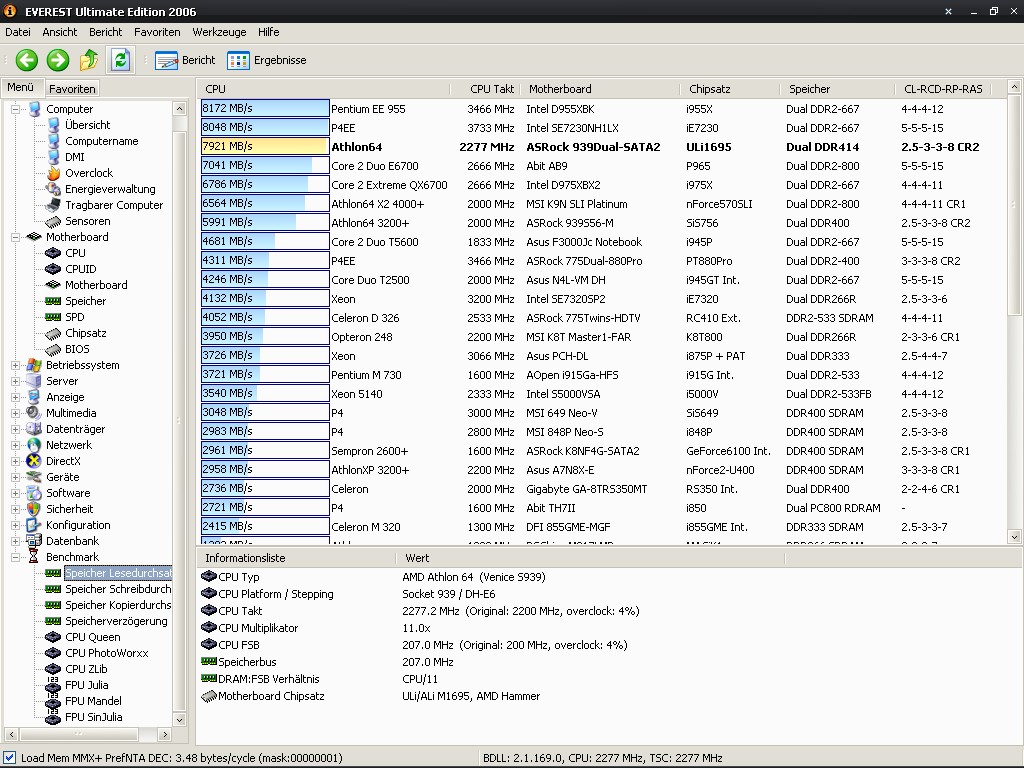Image resolution: width=1024 pixels, height=768 pixels.
Task: Expand the Server node
Action: [15, 381]
